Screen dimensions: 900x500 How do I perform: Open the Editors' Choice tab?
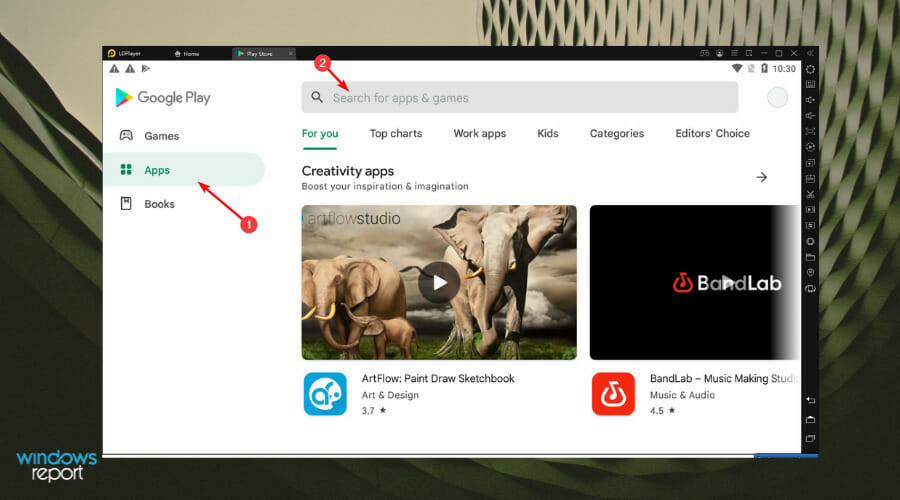tap(712, 133)
